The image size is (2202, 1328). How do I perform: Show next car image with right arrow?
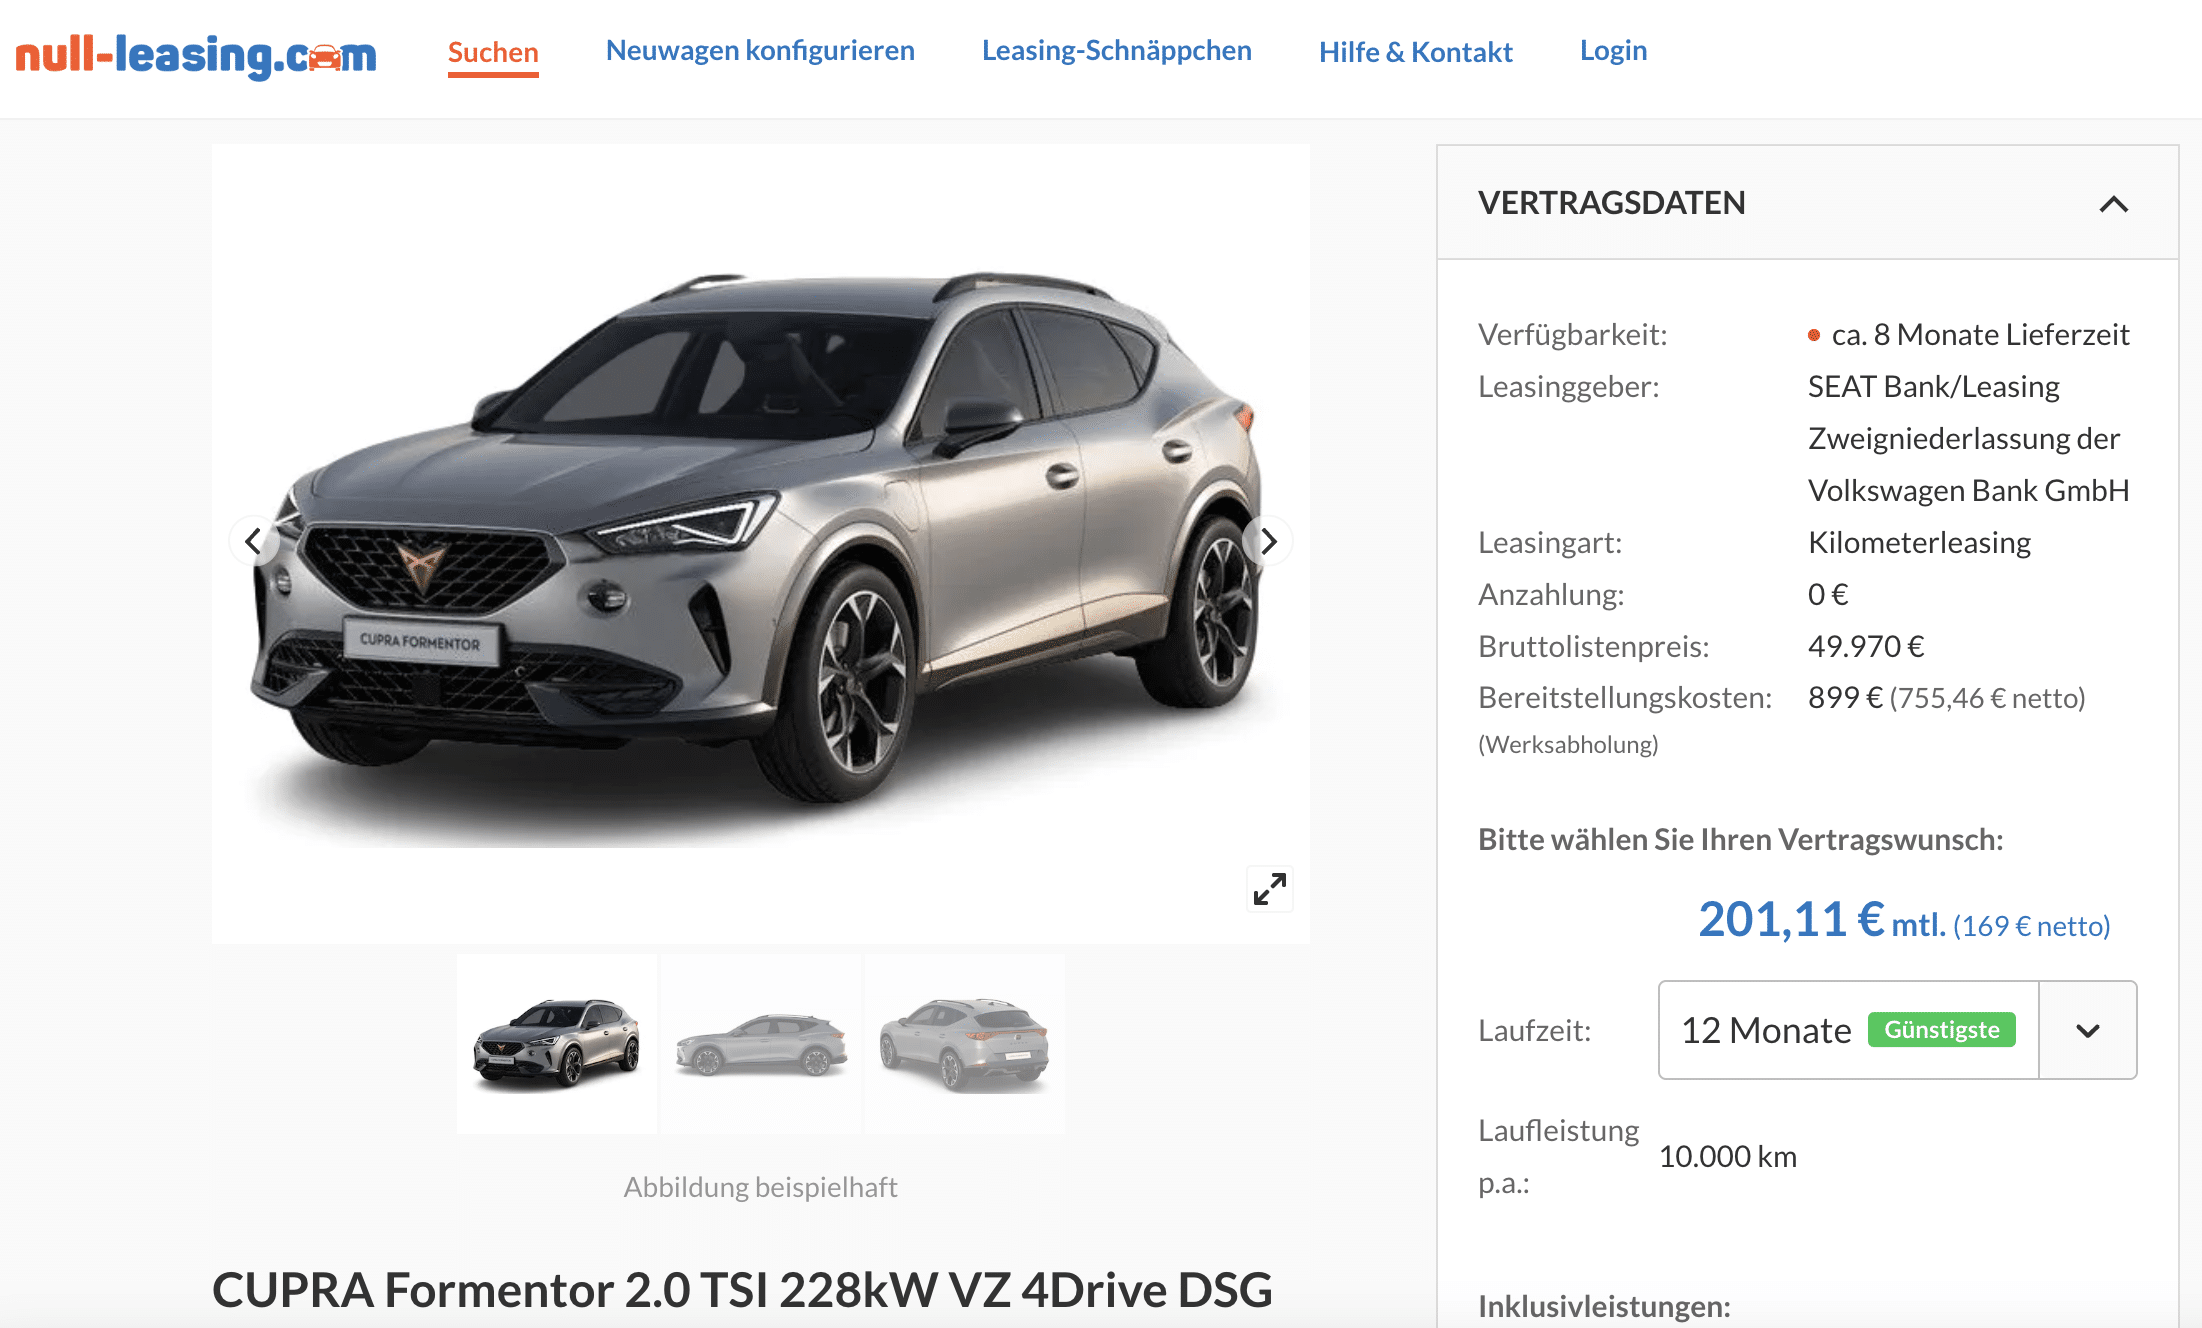pyautogui.click(x=1268, y=541)
